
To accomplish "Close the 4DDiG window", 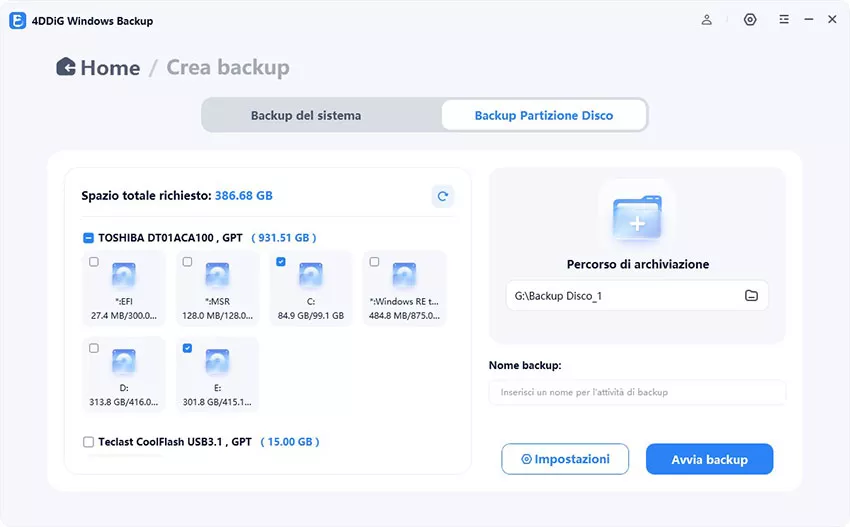I will click(x=832, y=20).
